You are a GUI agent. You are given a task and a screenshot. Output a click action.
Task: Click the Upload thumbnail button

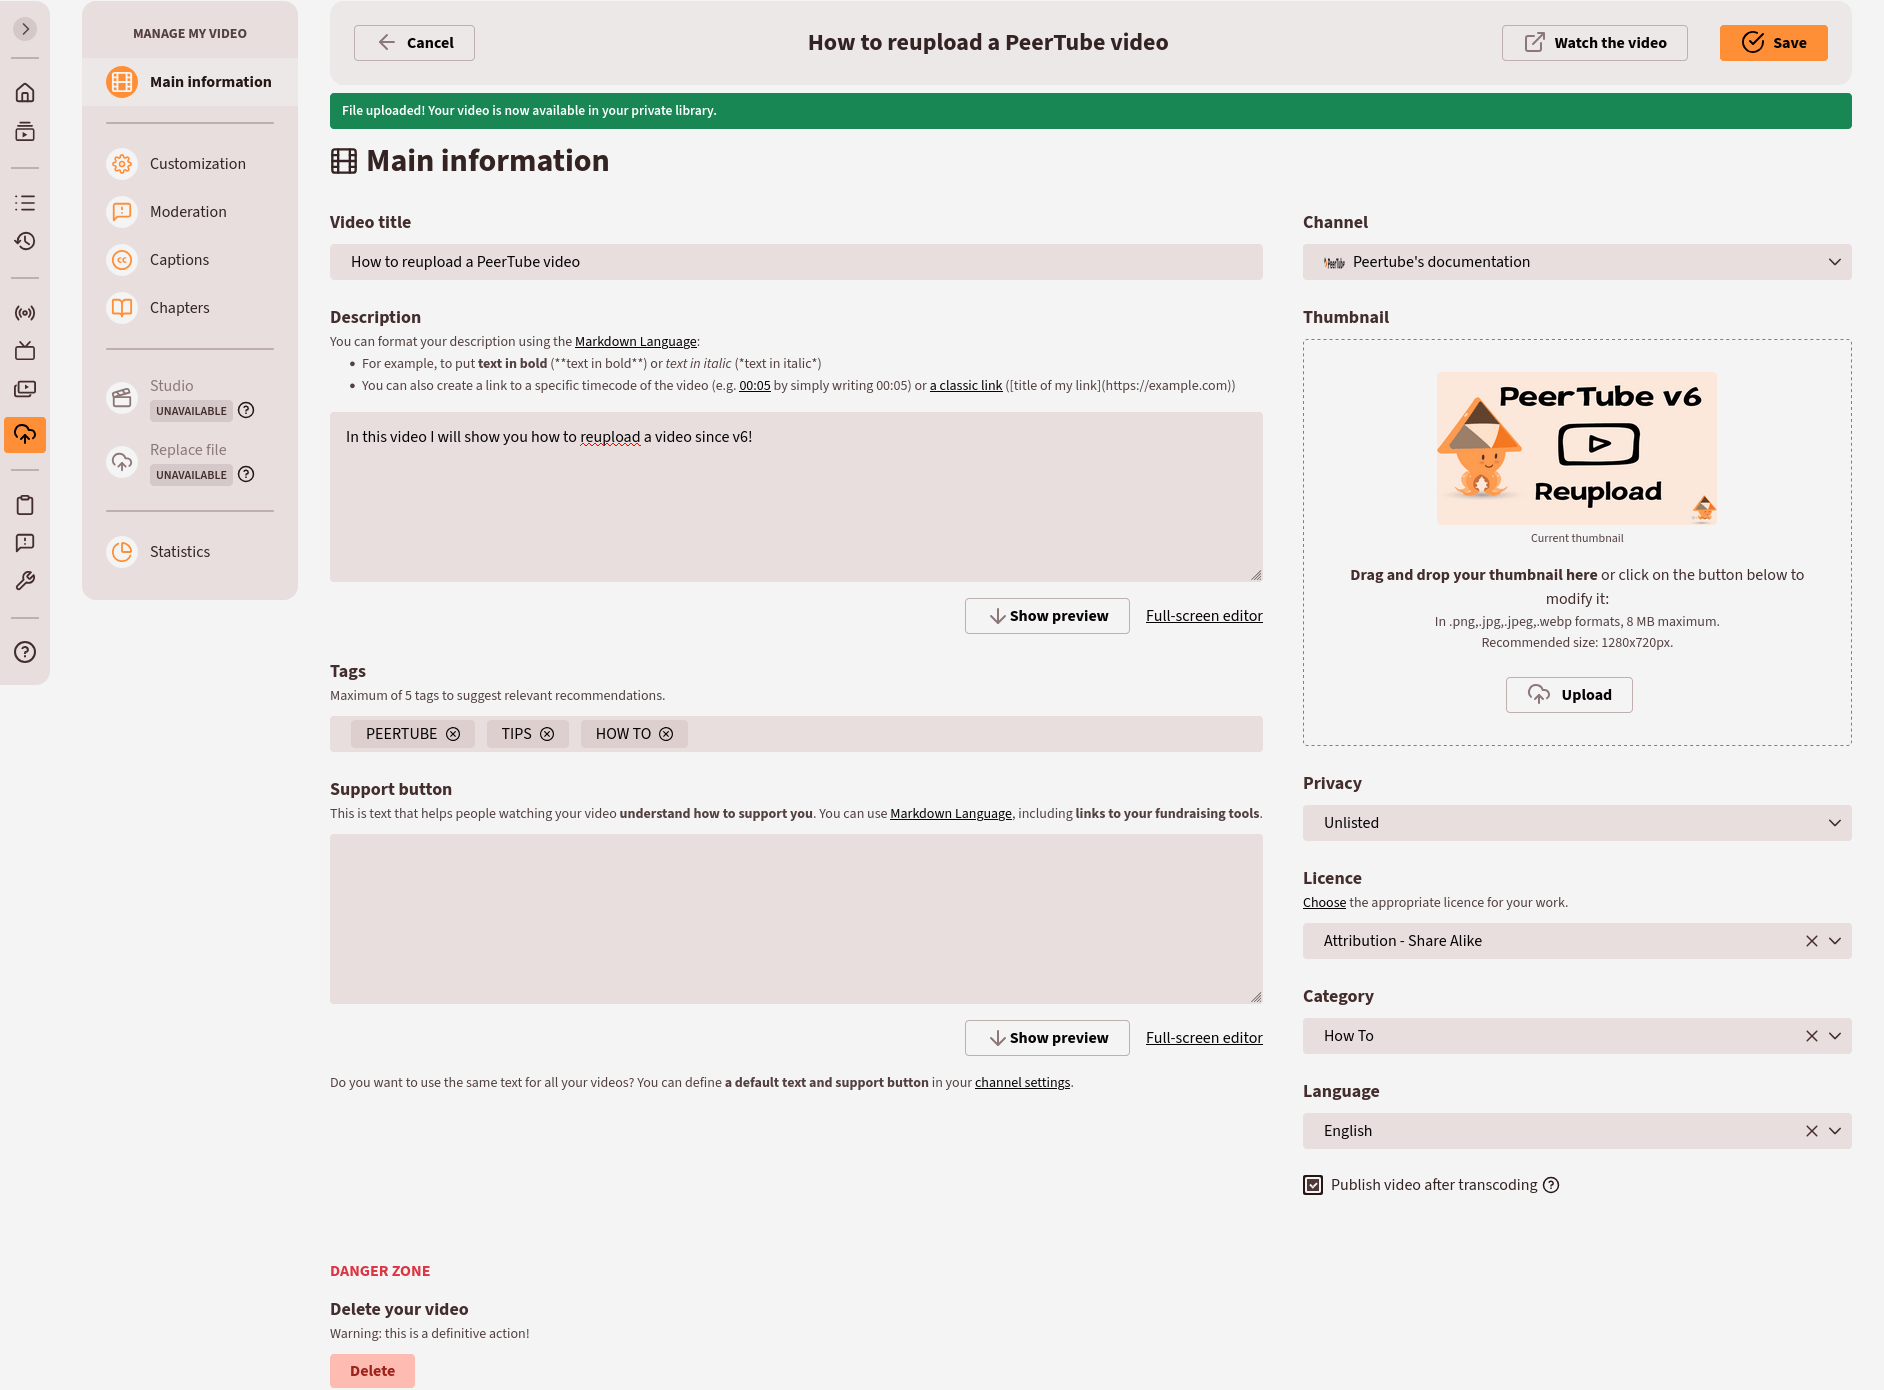click(x=1569, y=695)
